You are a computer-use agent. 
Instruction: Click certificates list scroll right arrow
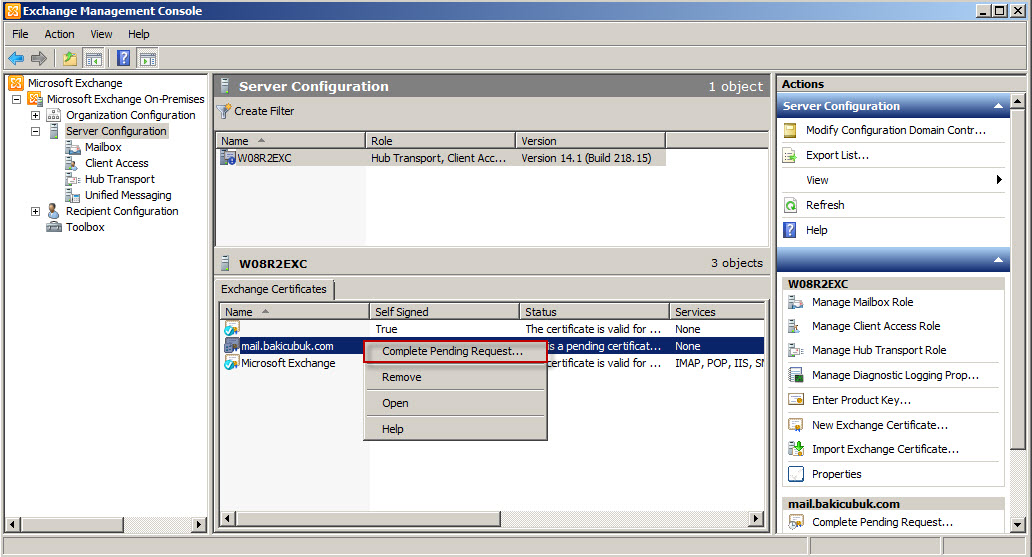(x=757, y=519)
